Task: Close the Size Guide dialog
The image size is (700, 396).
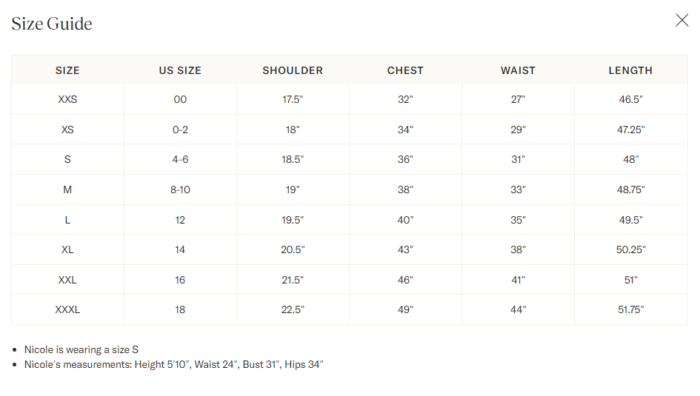Action: tap(682, 20)
